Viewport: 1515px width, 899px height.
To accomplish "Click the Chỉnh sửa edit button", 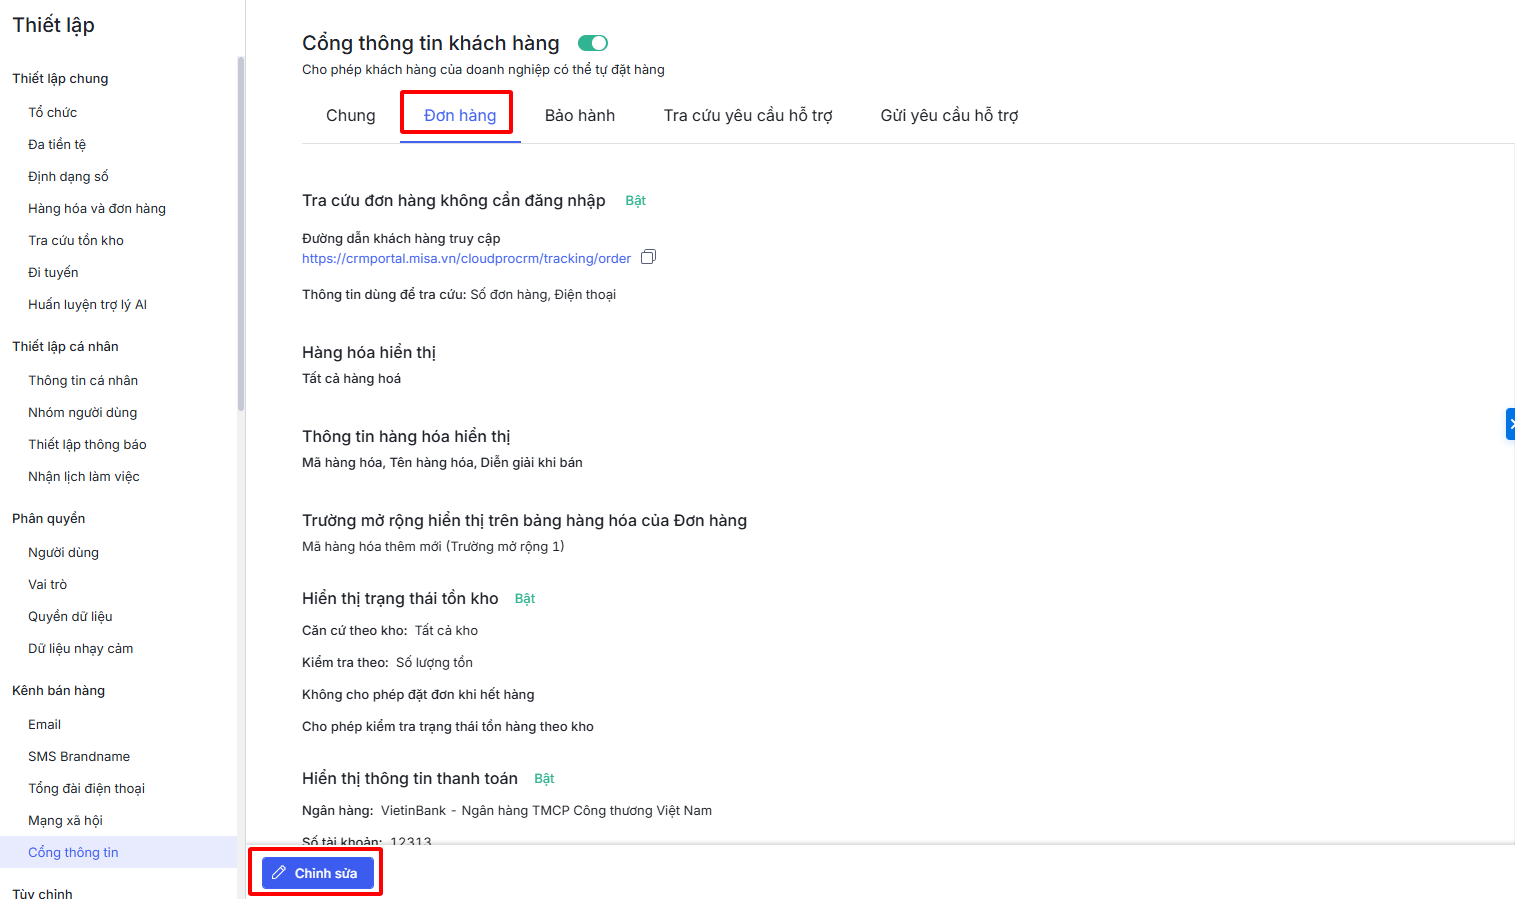I will (x=317, y=873).
